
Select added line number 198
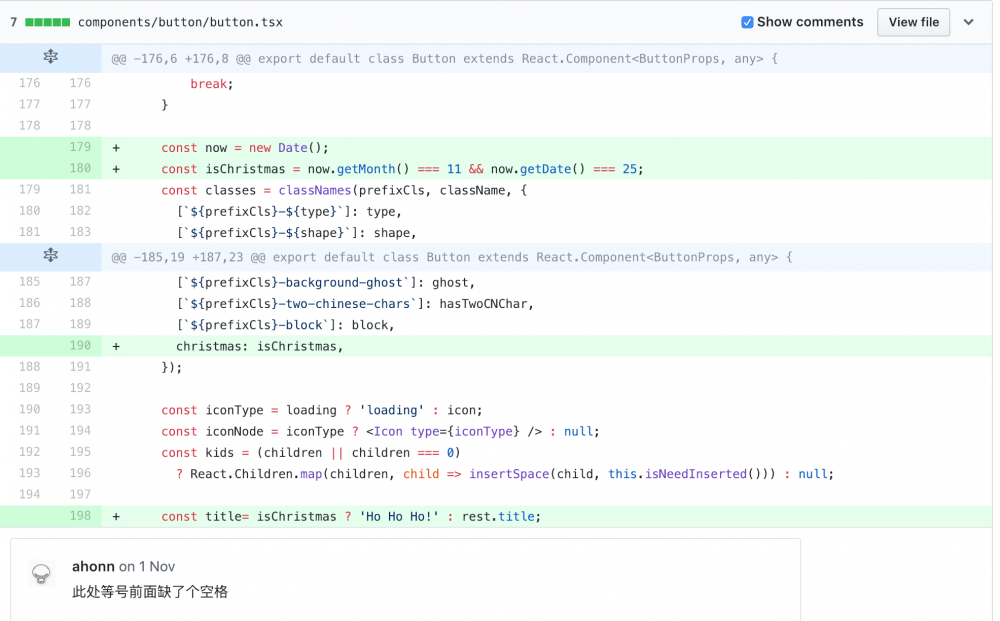[80, 516]
